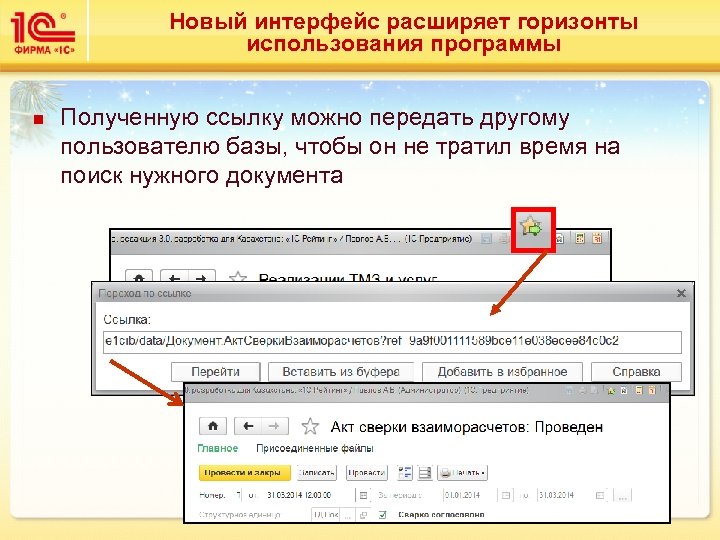Open the calendar picker for period start 01.01.2014
This screenshot has height=540, width=720.
pyautogui.click(x=505, y=495)
